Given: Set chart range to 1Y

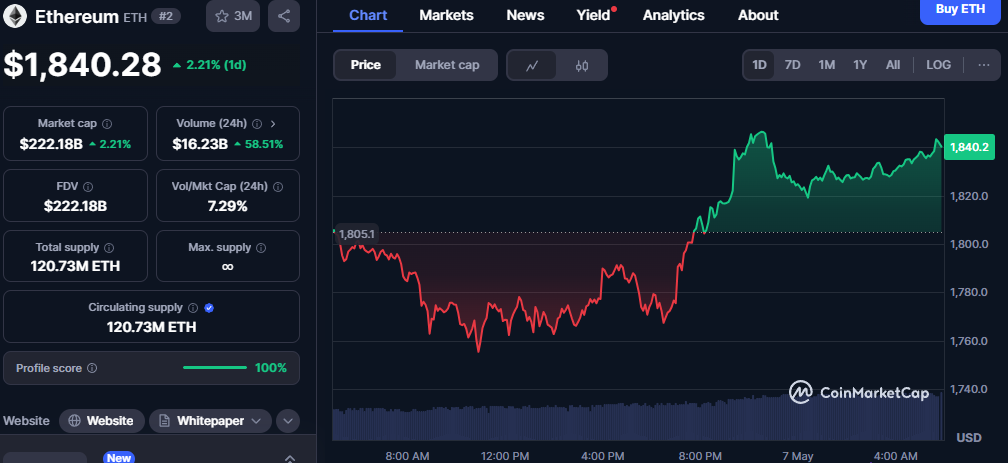Looking at the screenshot, I should (x=860, y=65).
